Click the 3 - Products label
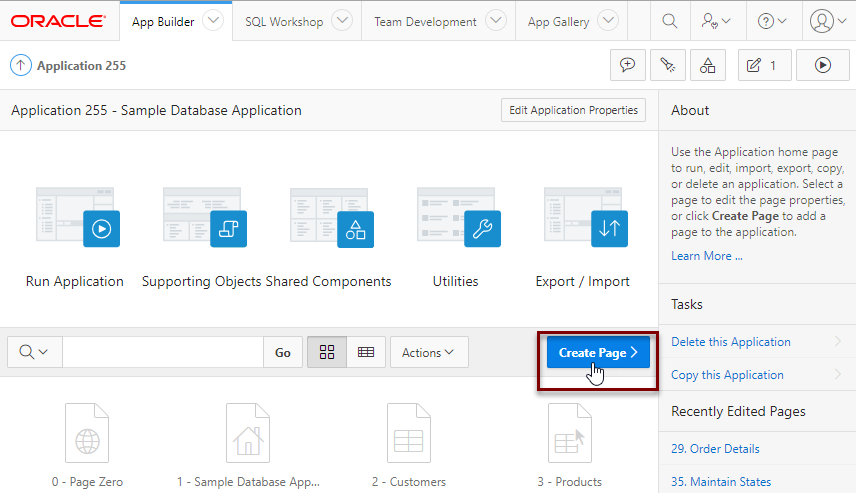The width and height of the screenshot is (856, 493). (569, 482)
